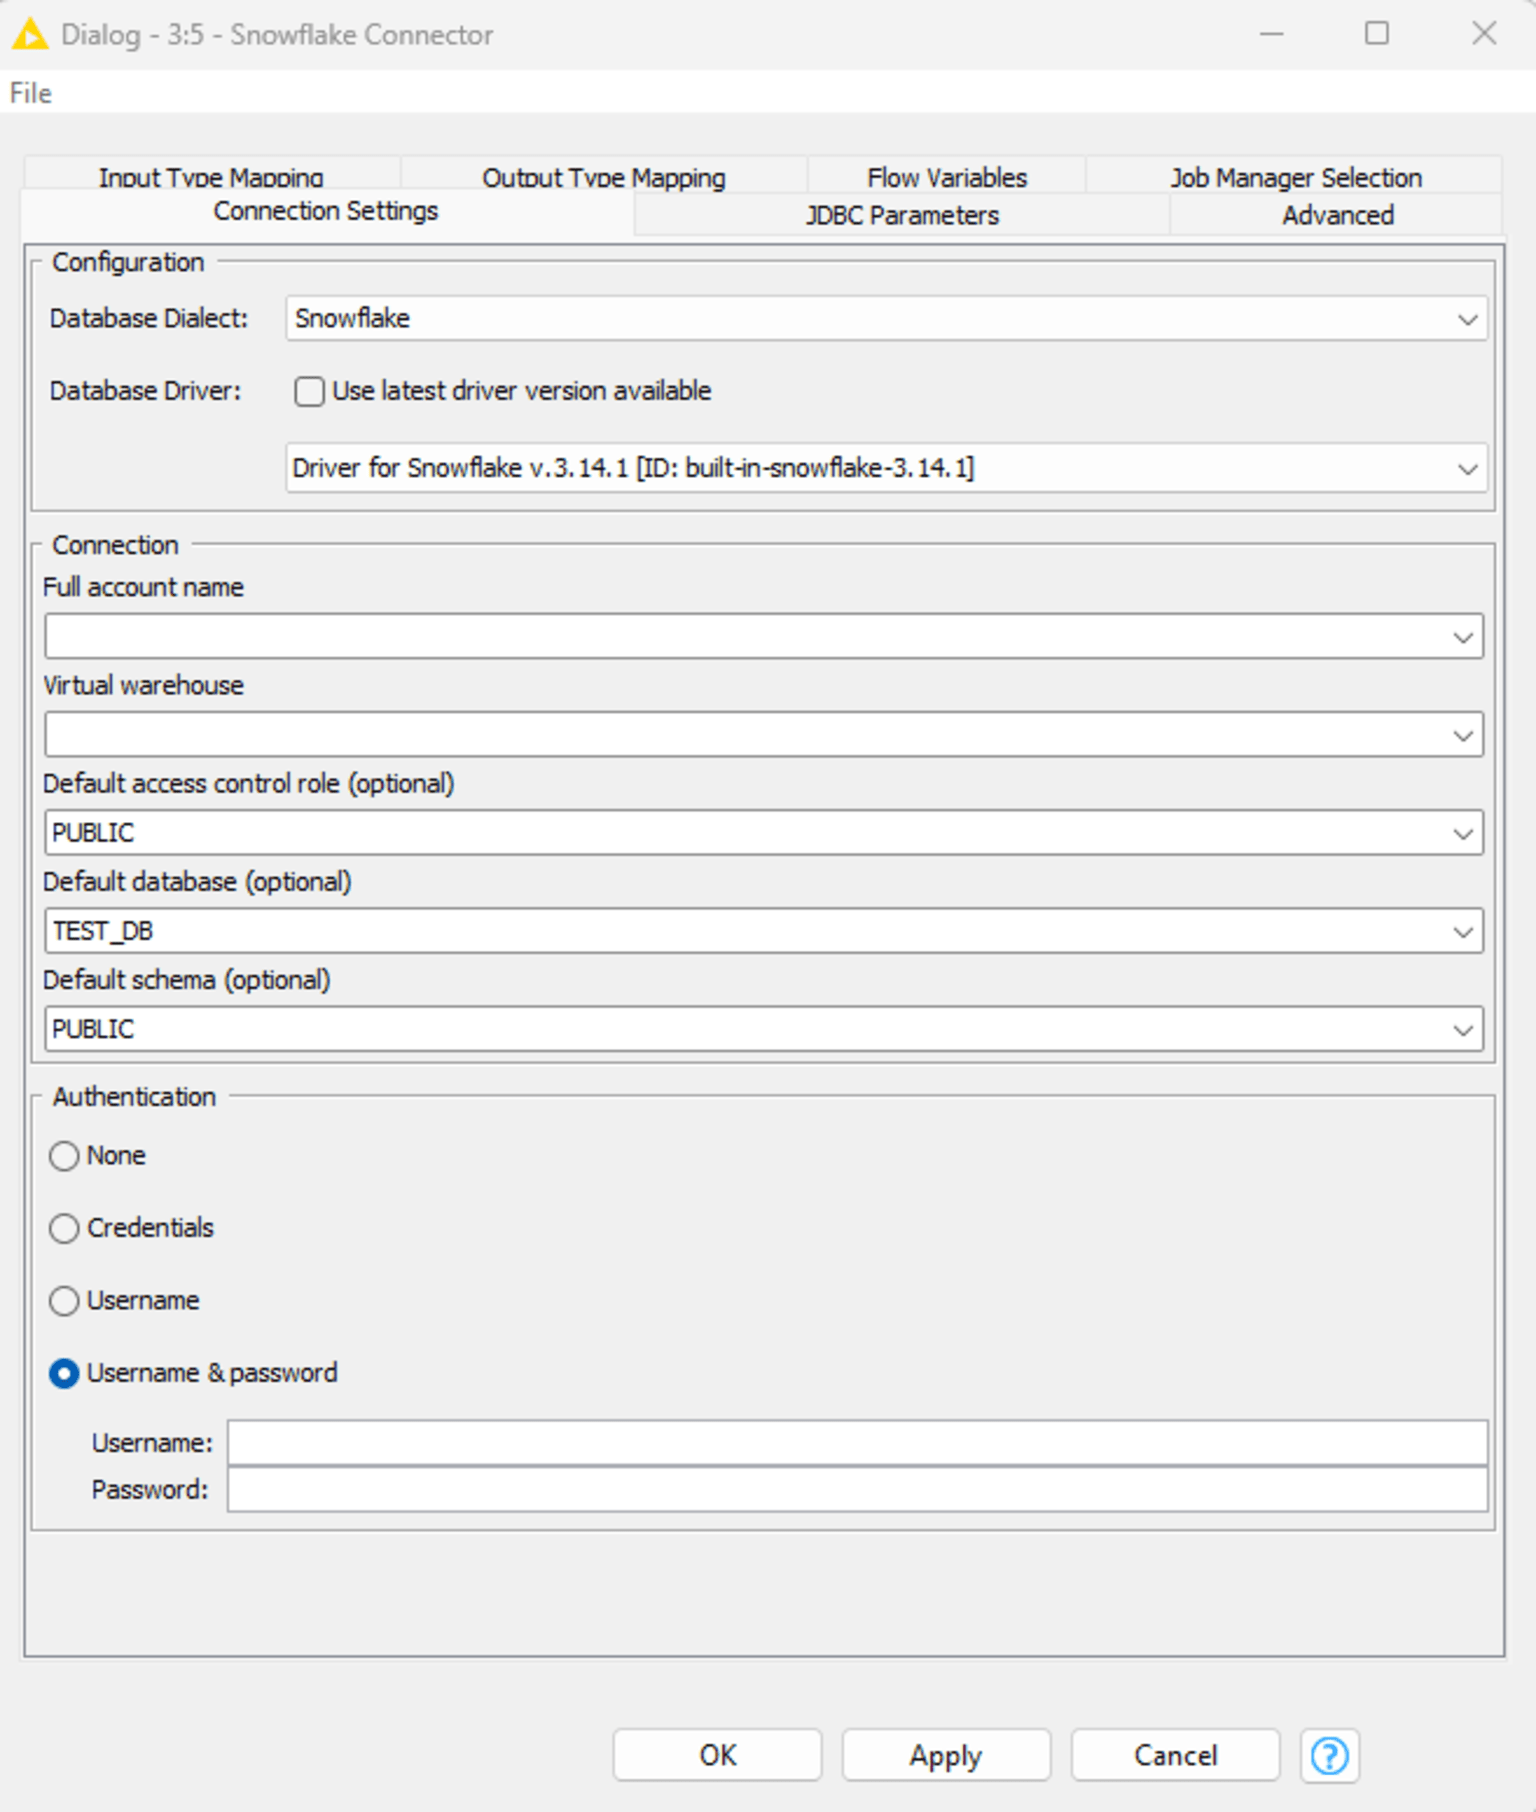Click the help question mark icon
Image resolution: width=1536 pixels, height=1812 pixels.
(x=1329, y=1755)
